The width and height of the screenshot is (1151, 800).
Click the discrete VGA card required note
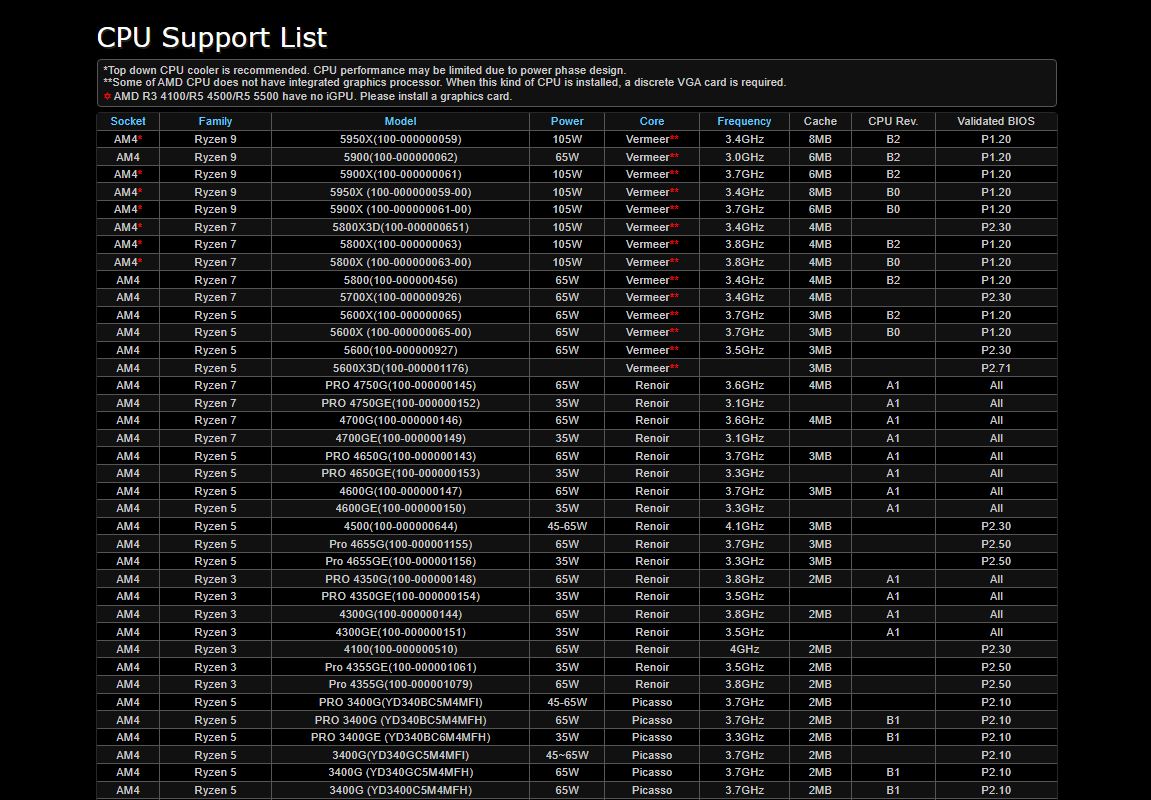click(445, 82)
